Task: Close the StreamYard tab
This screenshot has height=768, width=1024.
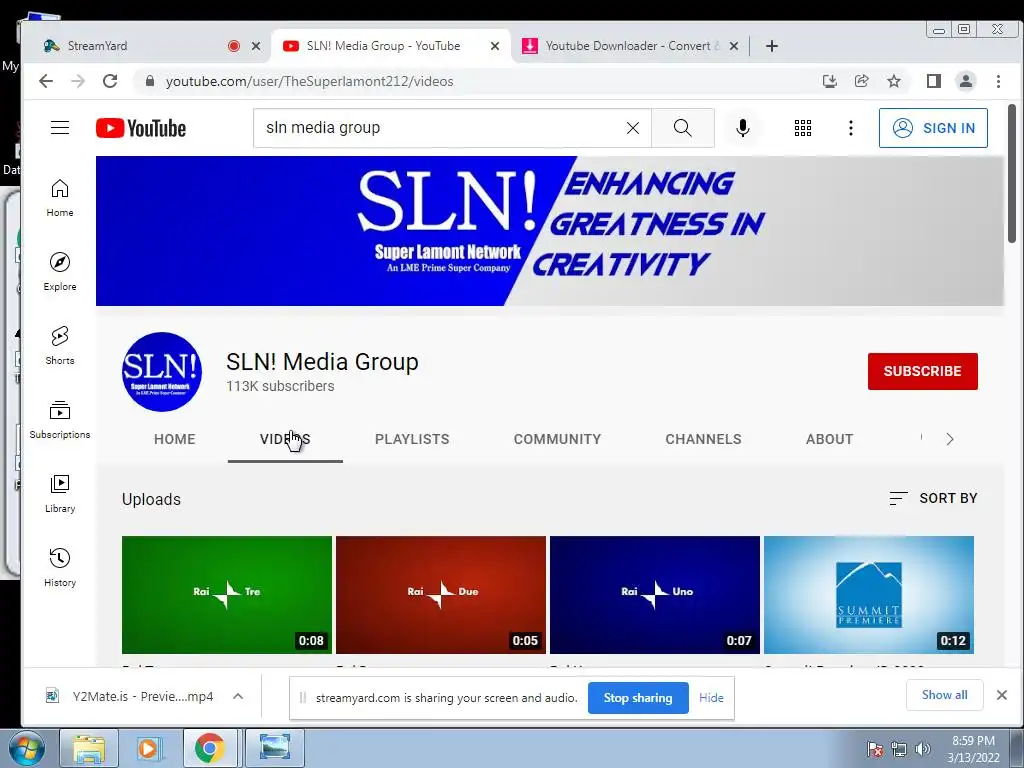Action: click(256, 46)
